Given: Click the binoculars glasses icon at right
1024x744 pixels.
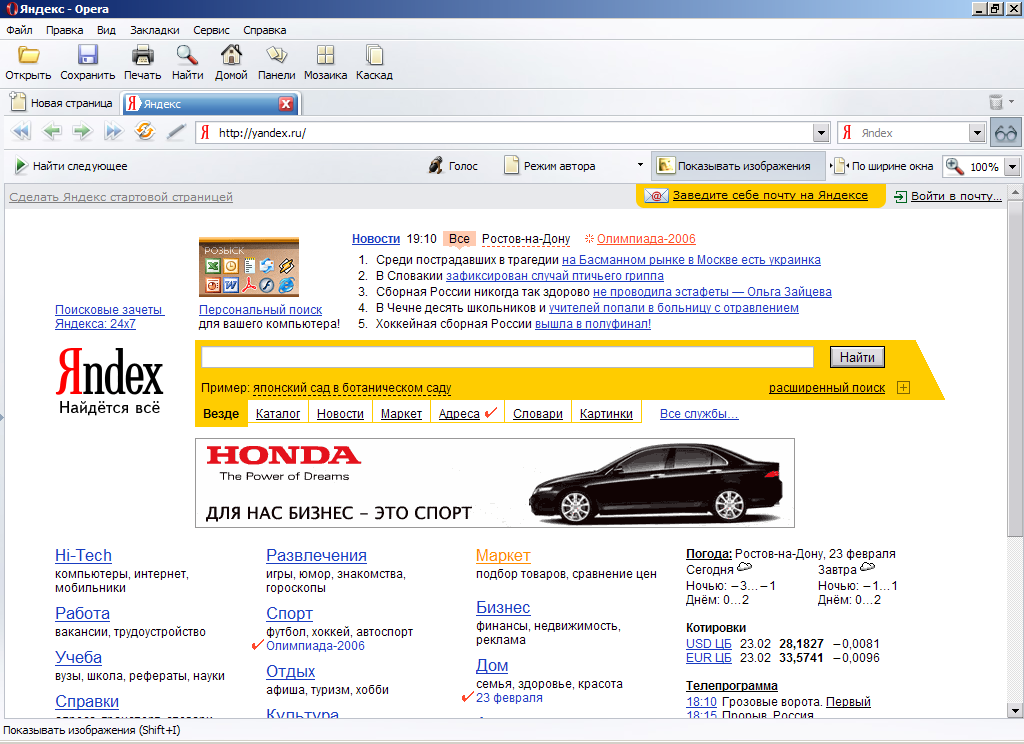Looking at the screenshot, I should click(1006, 133).
